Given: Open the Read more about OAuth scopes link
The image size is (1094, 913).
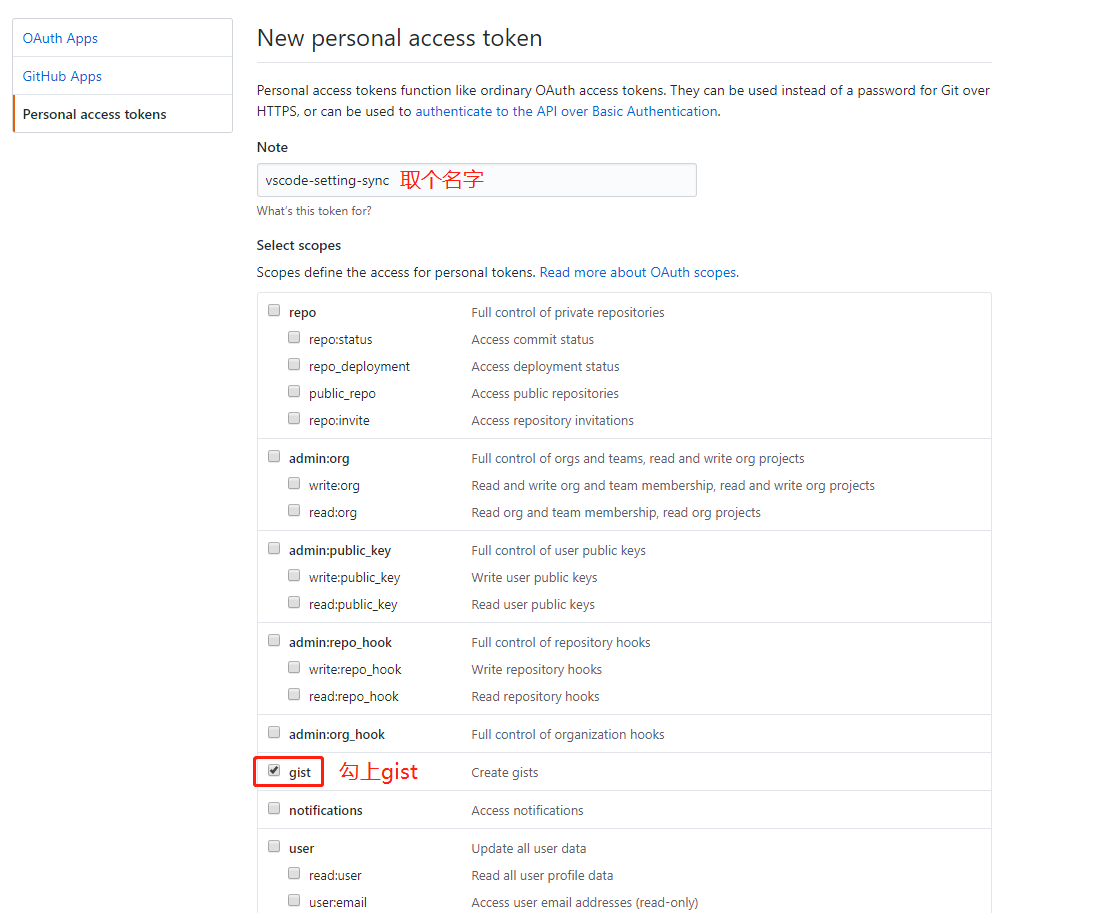Looking at the screenshot, I should 639,273.
